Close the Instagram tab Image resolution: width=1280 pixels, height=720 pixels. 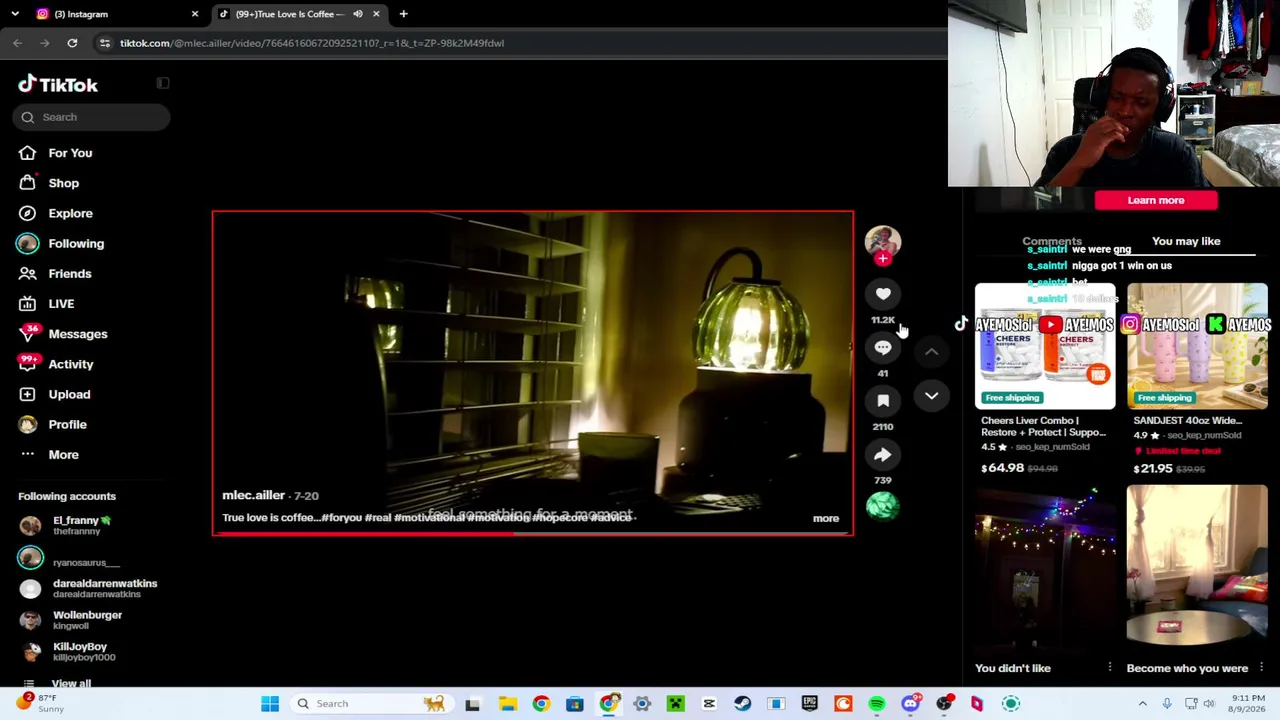pos(195,14)
